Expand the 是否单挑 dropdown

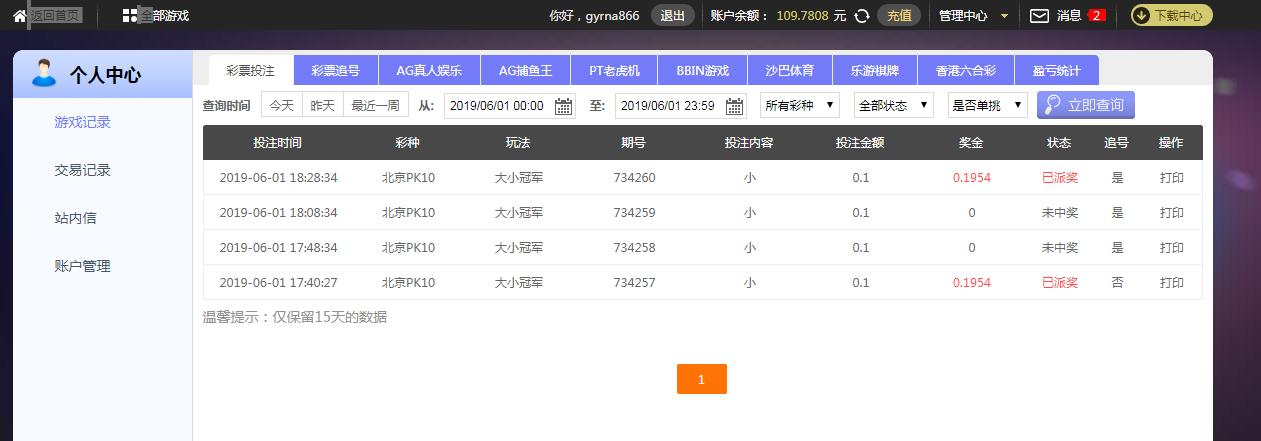[x=988, y=105]
